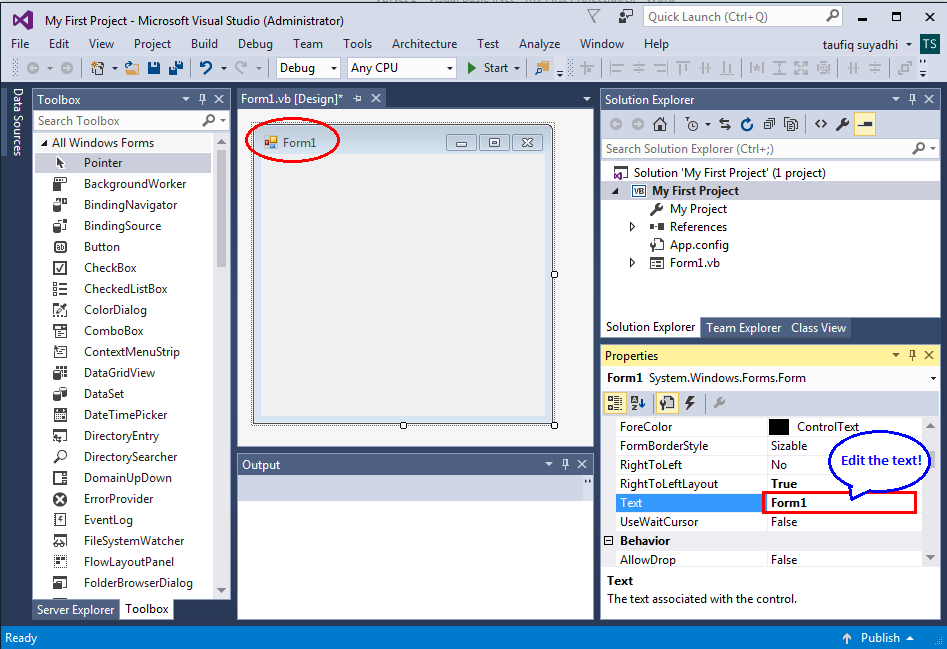The height and width of the screenshot is (649, 947).
Task: Collapse the My First Project tree node
Action: [x=615, y=191]
